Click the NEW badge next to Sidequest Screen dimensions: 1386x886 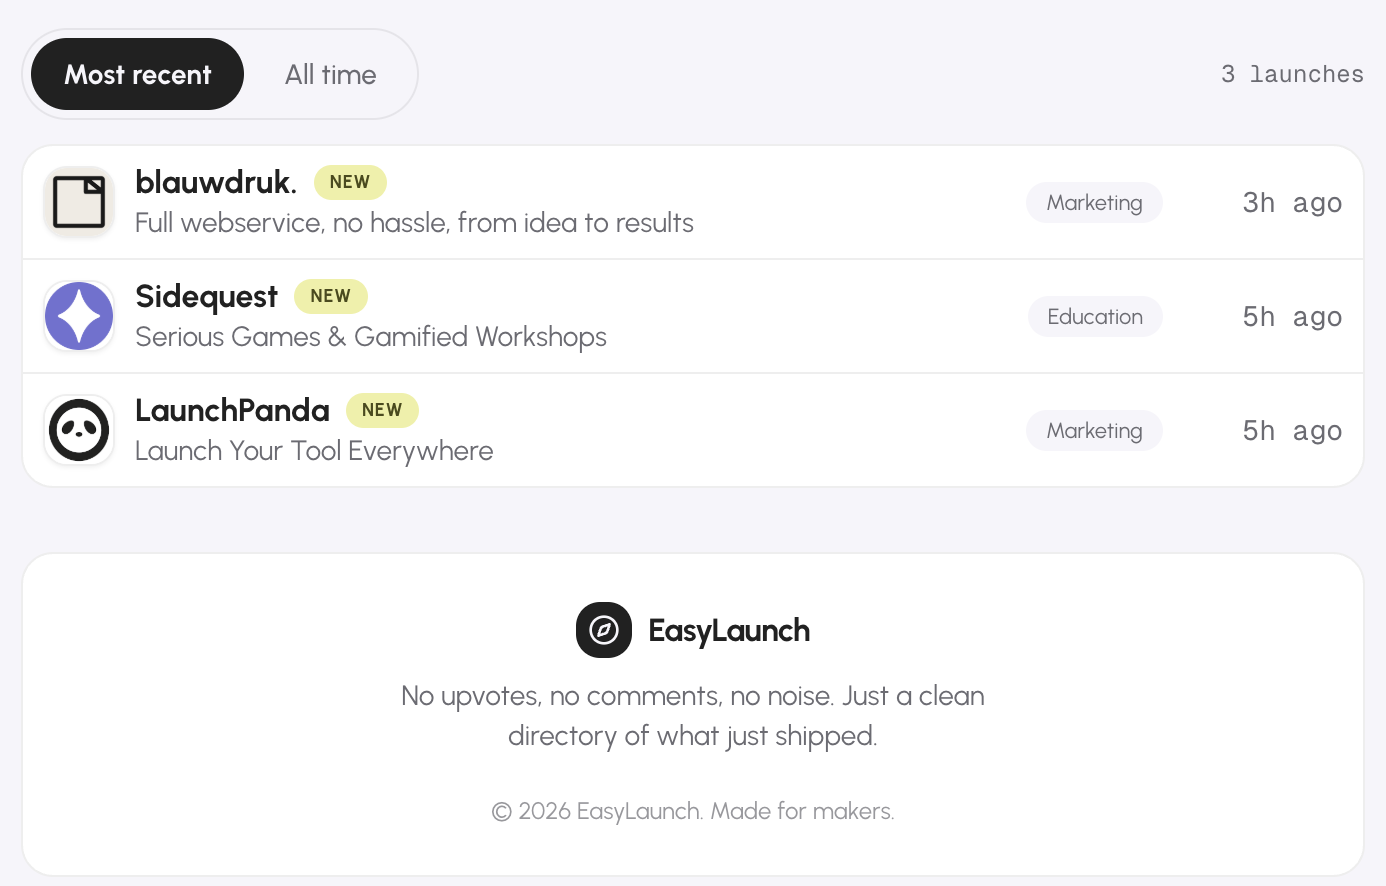(x=331, y=296)
